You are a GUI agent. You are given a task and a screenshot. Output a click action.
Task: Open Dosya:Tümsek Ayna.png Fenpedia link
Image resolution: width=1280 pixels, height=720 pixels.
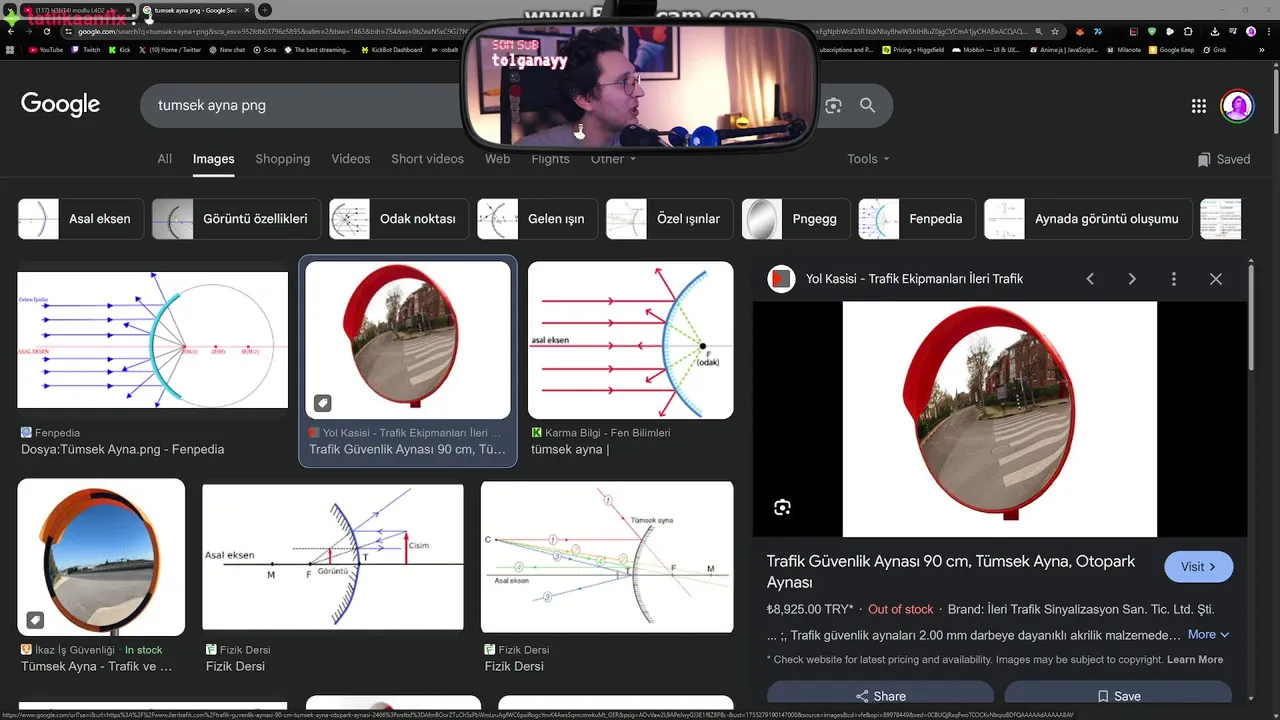122,450
